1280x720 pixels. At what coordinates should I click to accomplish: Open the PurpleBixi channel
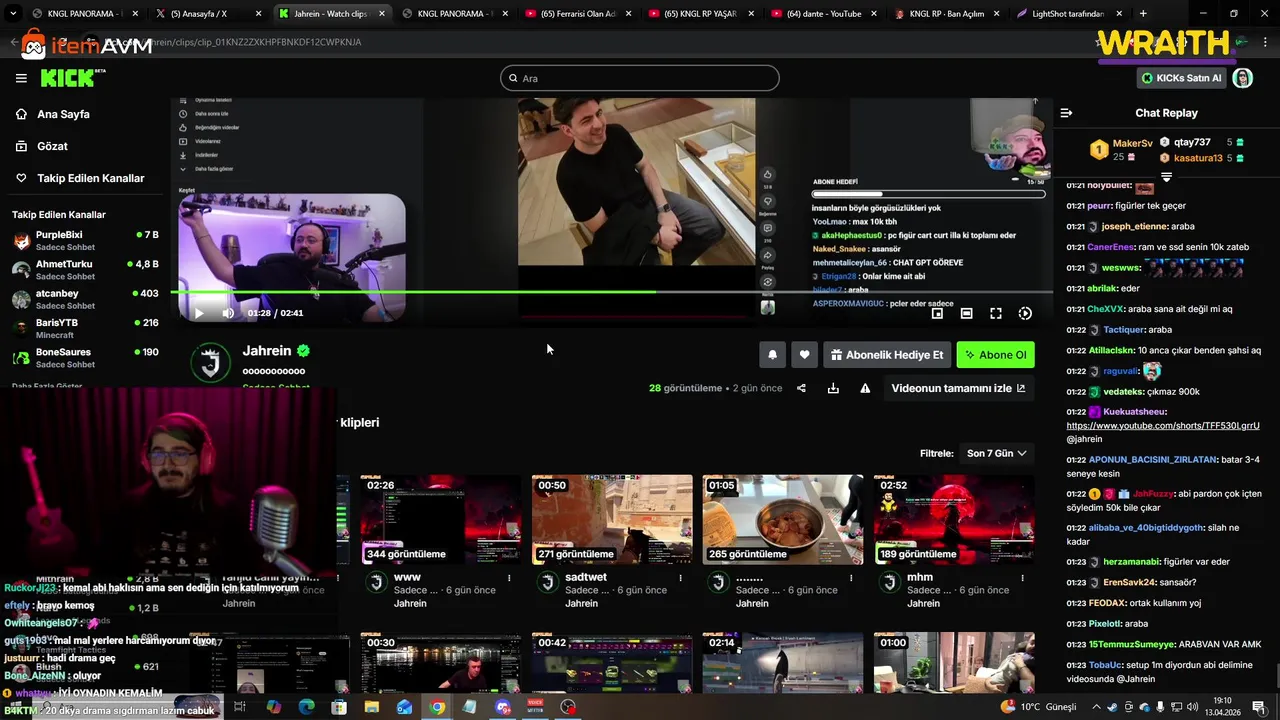point(85,241)
